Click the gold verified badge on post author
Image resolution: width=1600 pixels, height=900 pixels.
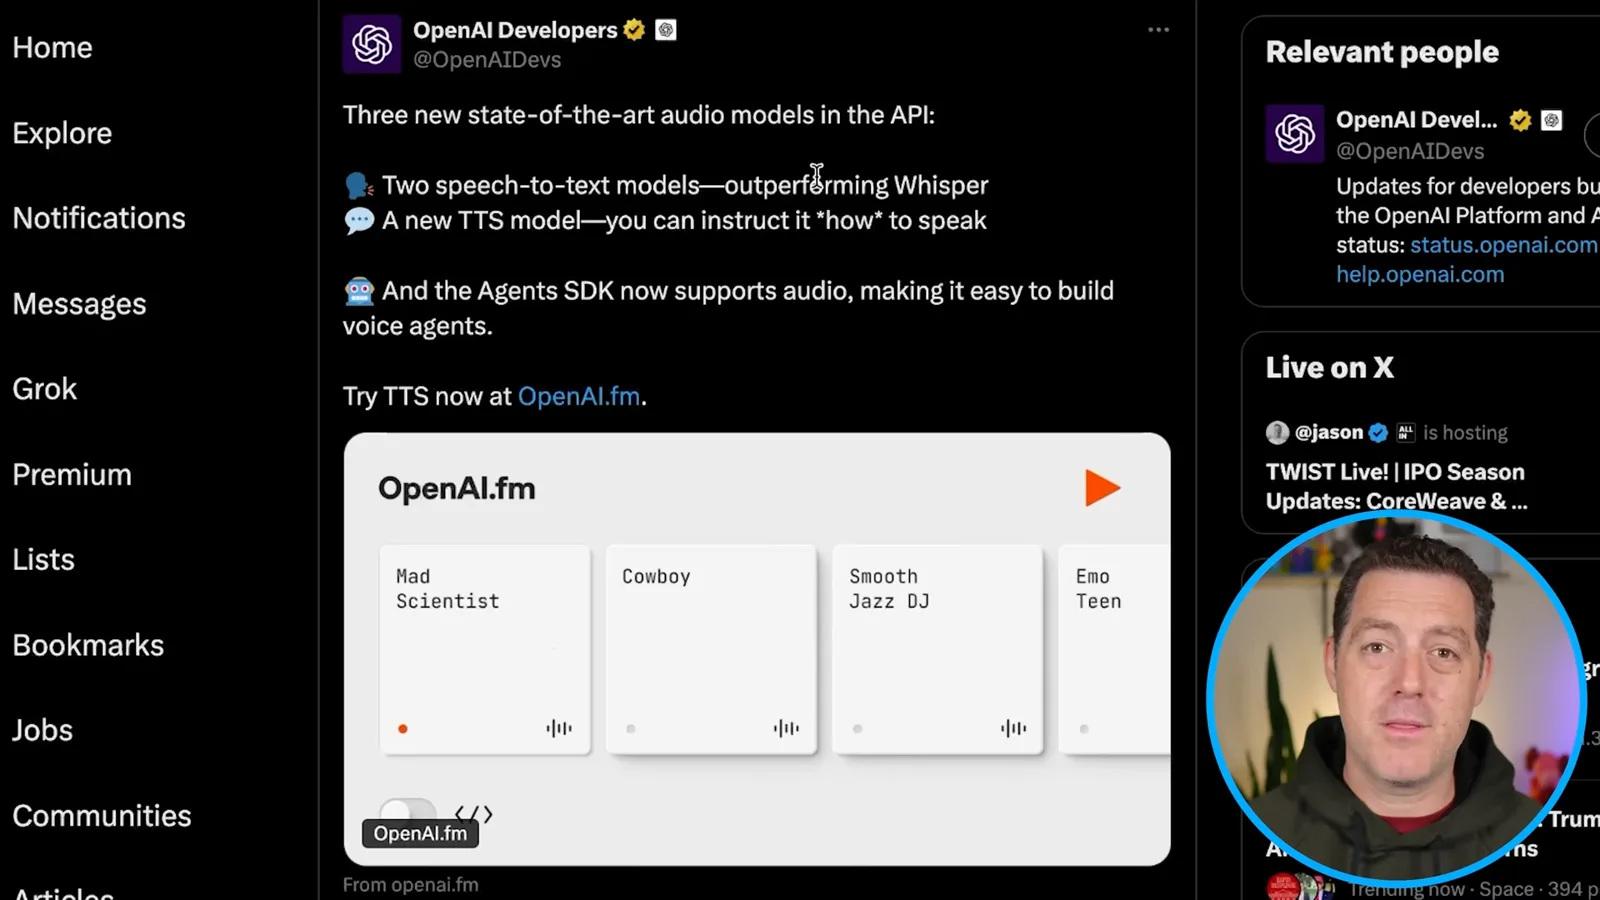pos(634,30)
